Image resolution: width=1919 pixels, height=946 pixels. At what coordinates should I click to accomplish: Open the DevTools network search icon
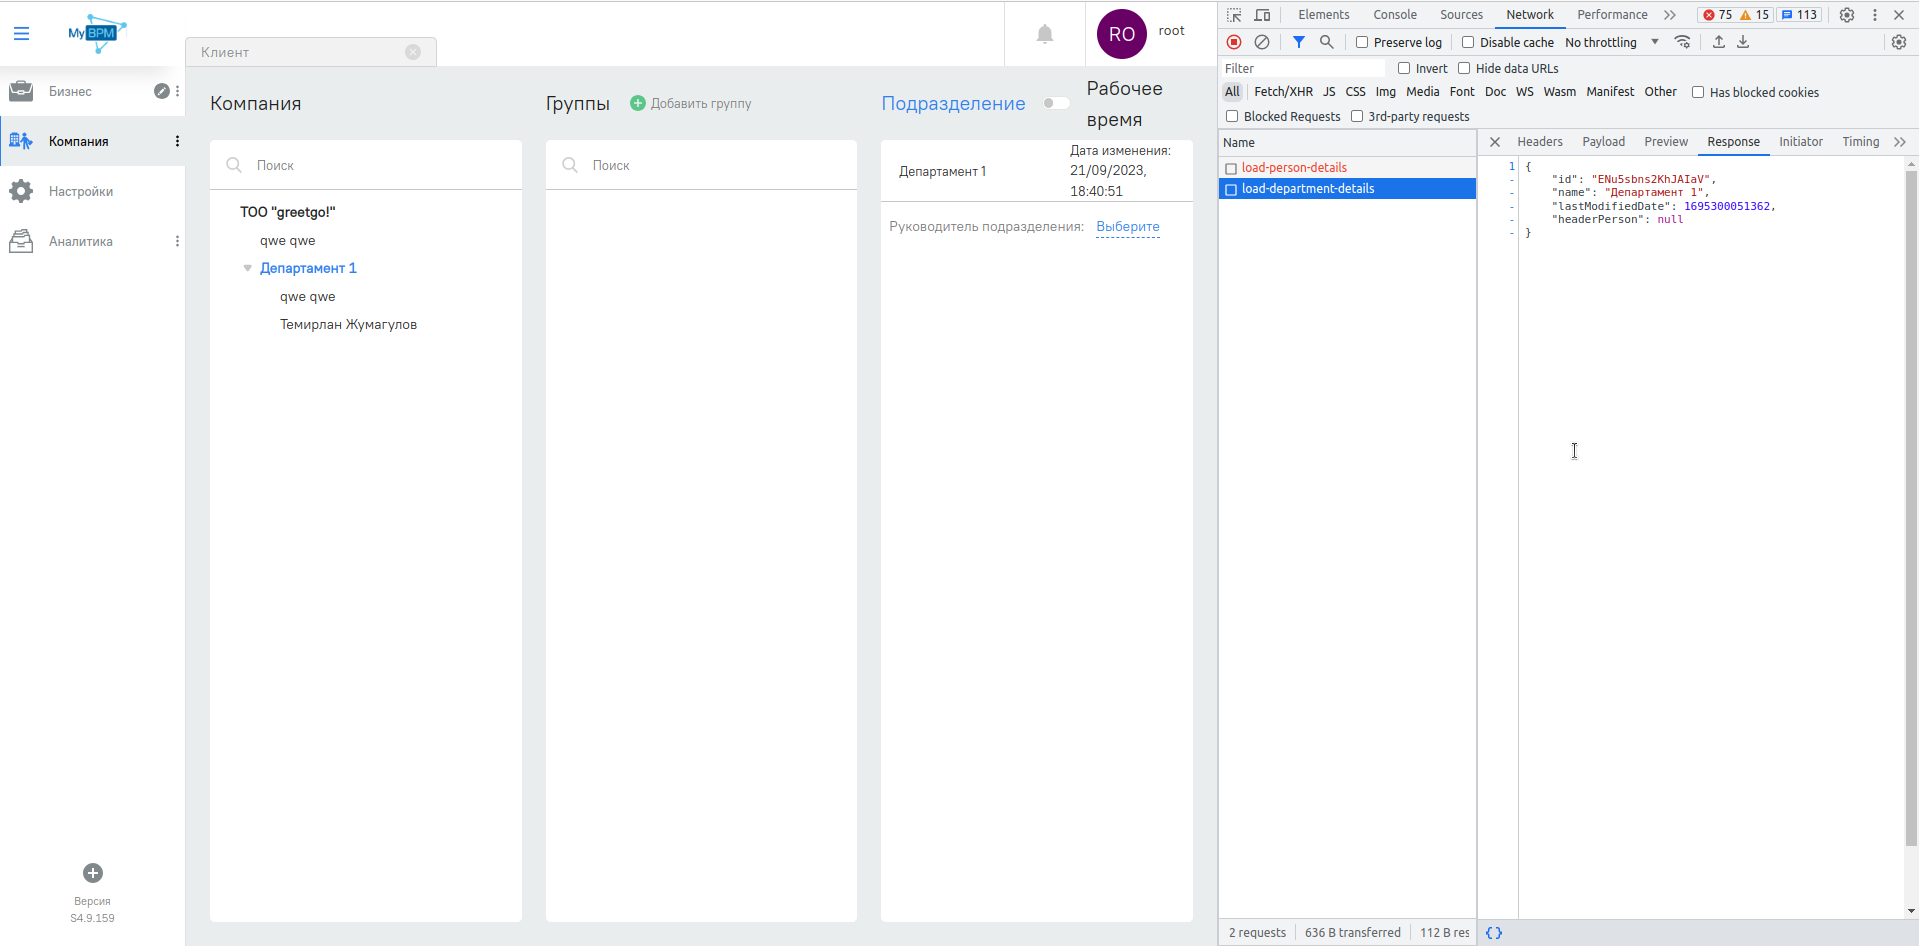pyautogui.click(x=1326, y=42)
